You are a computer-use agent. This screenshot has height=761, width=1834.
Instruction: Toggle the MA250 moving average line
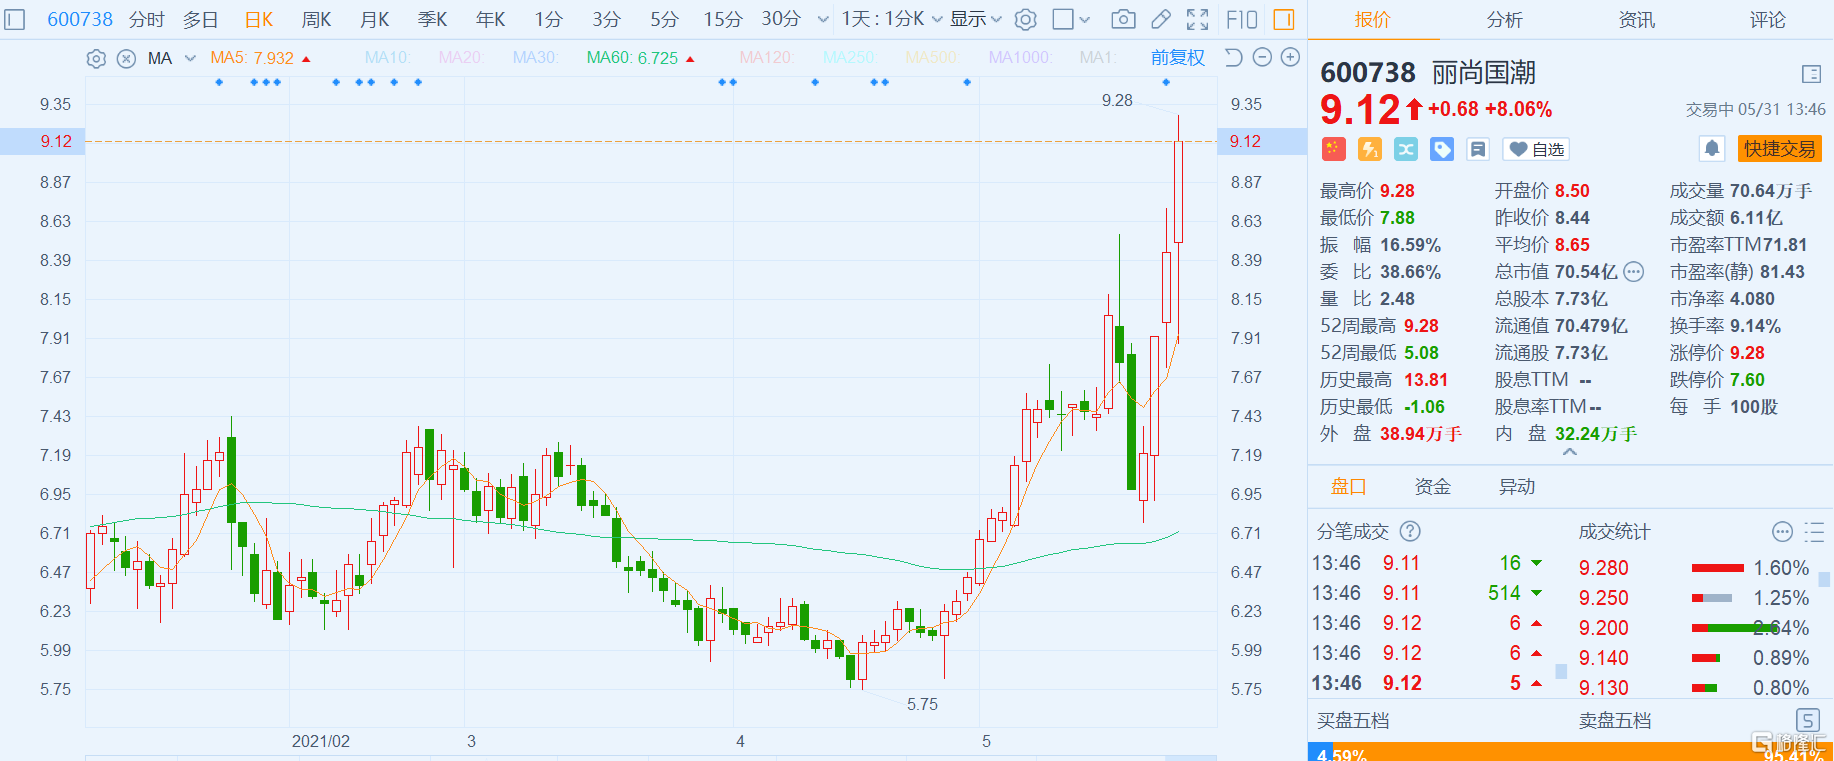[x=850, y=58]
